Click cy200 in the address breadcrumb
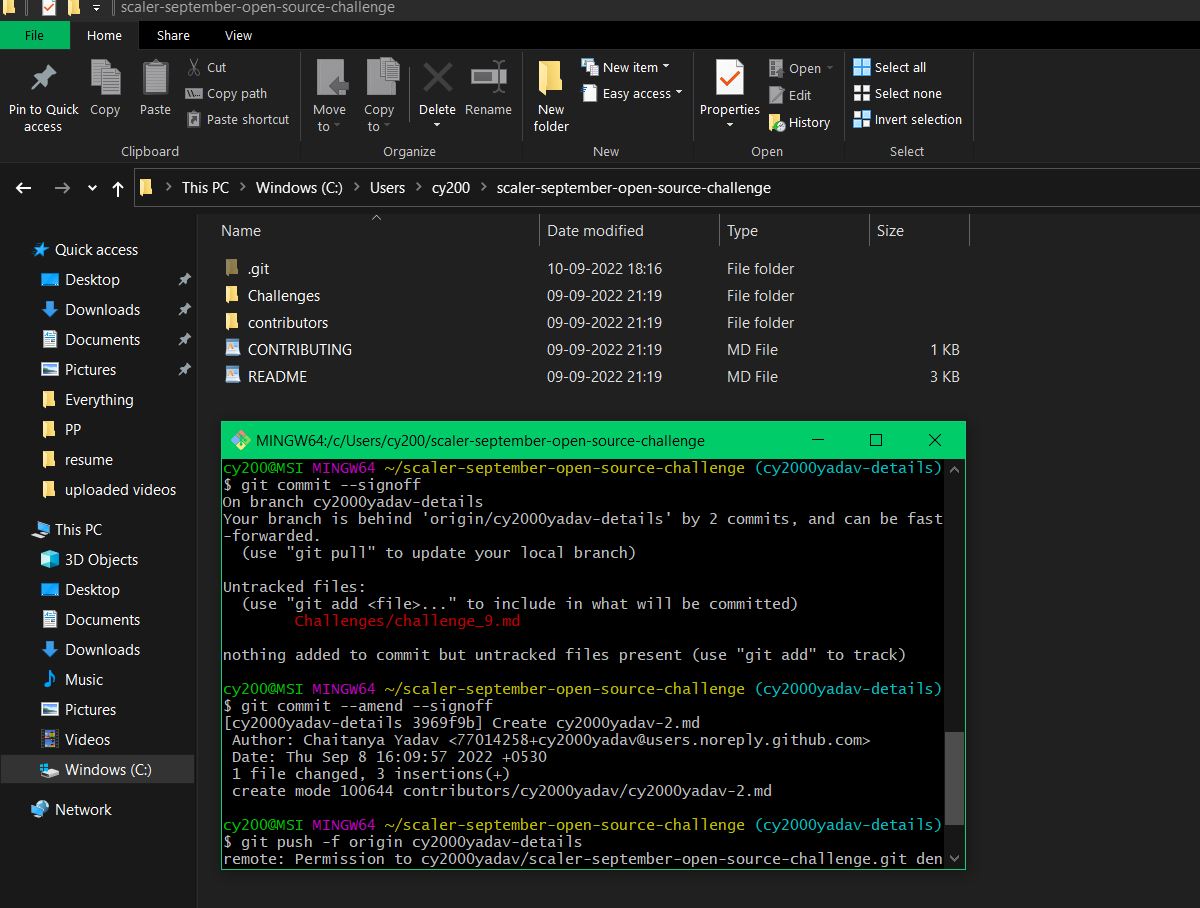Image resolution: width=1200 pixels, height=908 pixels. pos(450,188)
